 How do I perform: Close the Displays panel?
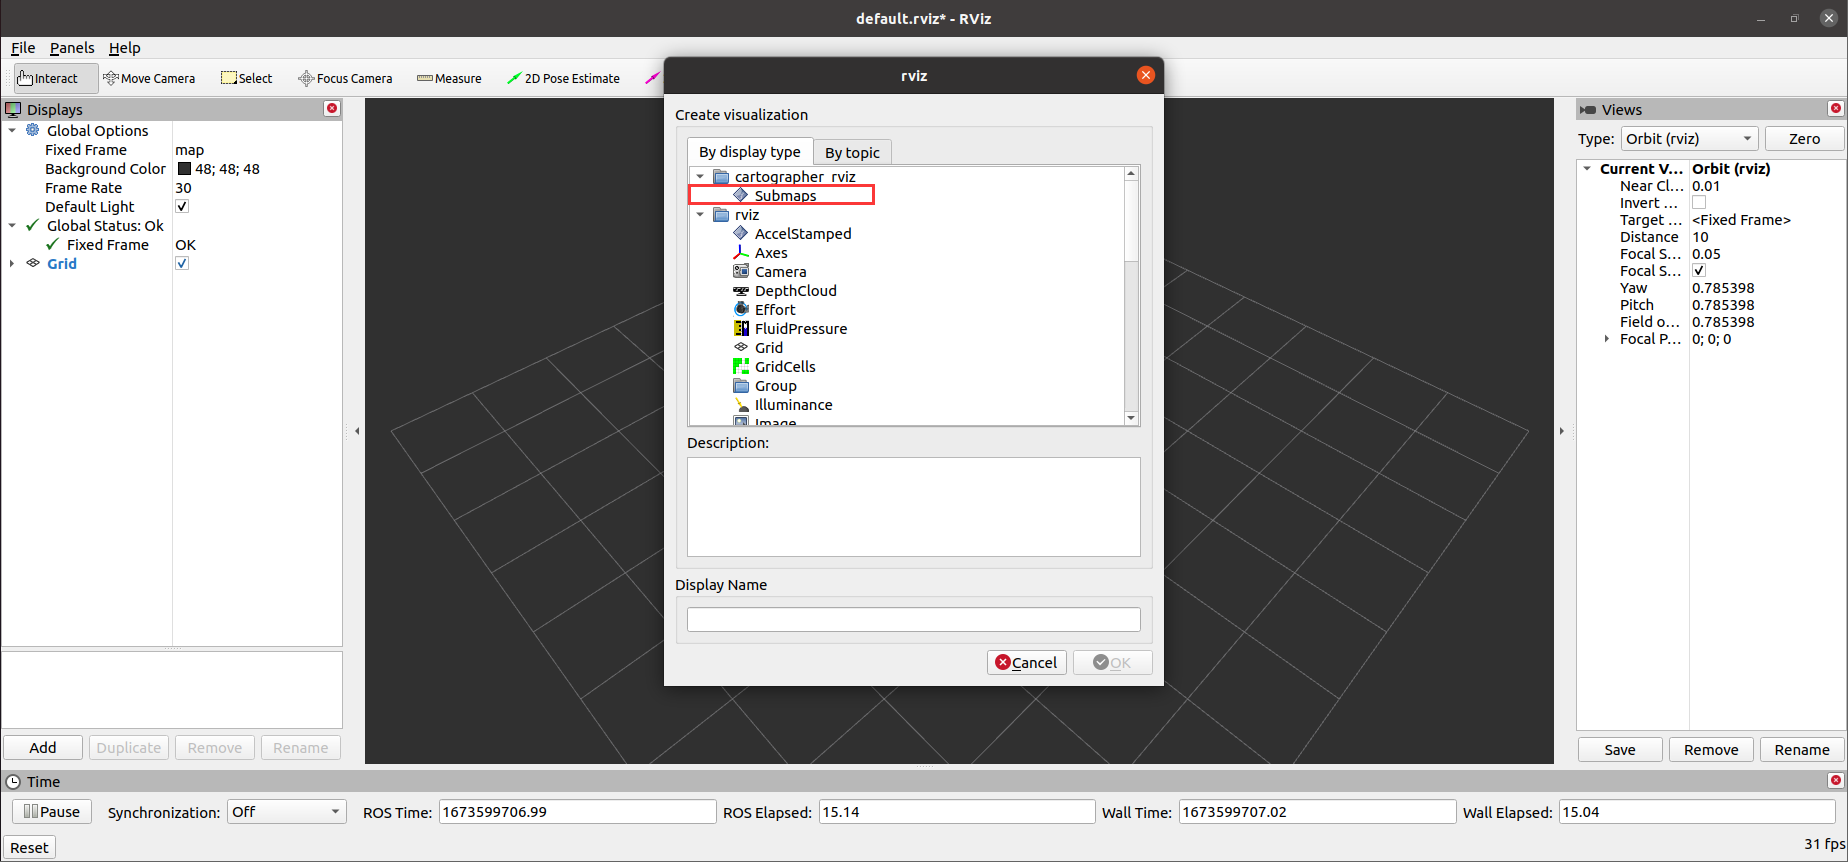click(x=332, y=108)
